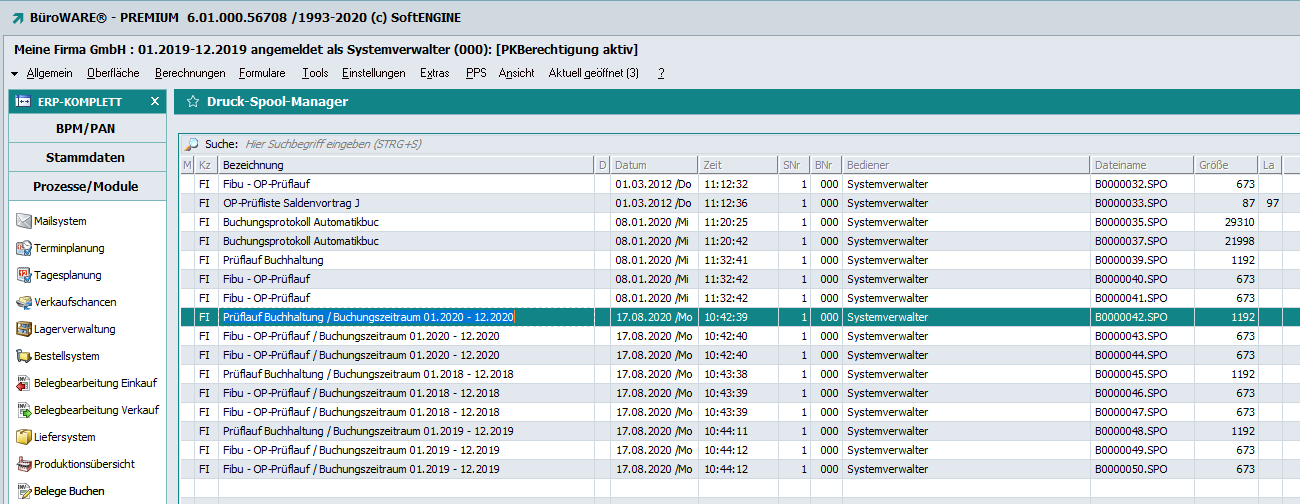Launch the Tagesplanung icon

click(x=25, y=275)
